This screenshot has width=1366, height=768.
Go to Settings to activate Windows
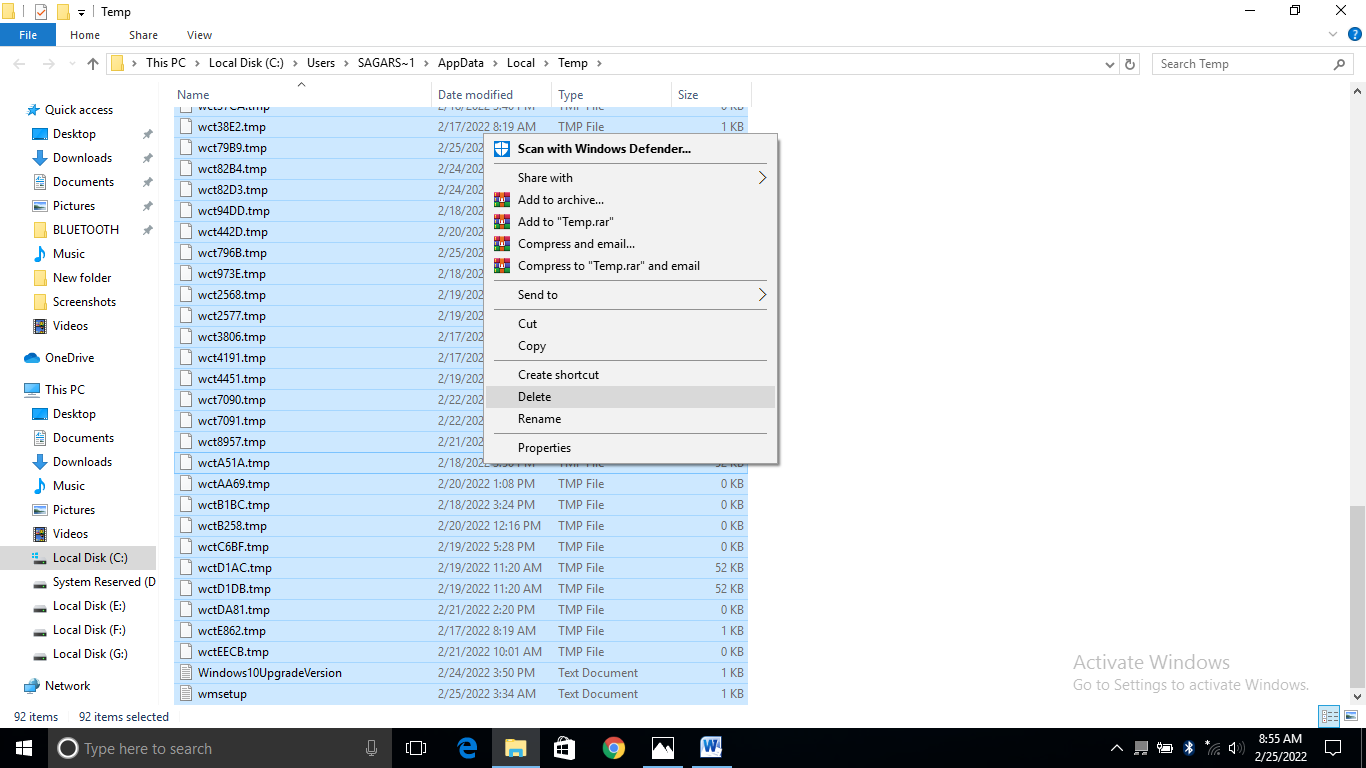pyautogui.click(x=1190, y=685)
